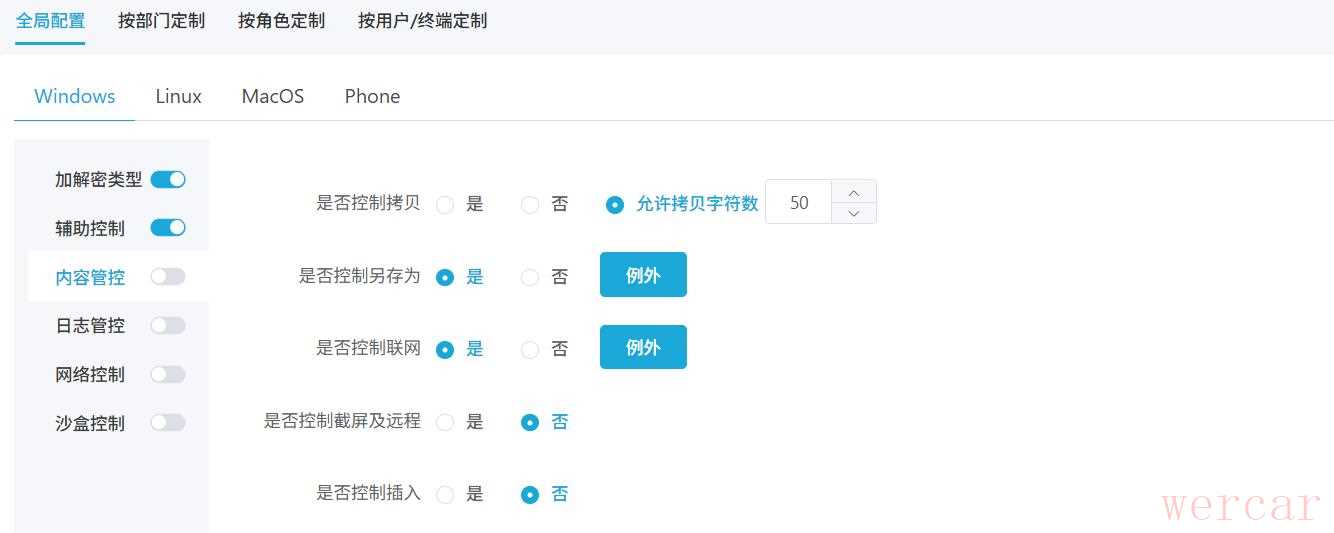Switch to 按角色定制 configuration
The width and height of the screenshot is (1334, 533).
(281, 21)
